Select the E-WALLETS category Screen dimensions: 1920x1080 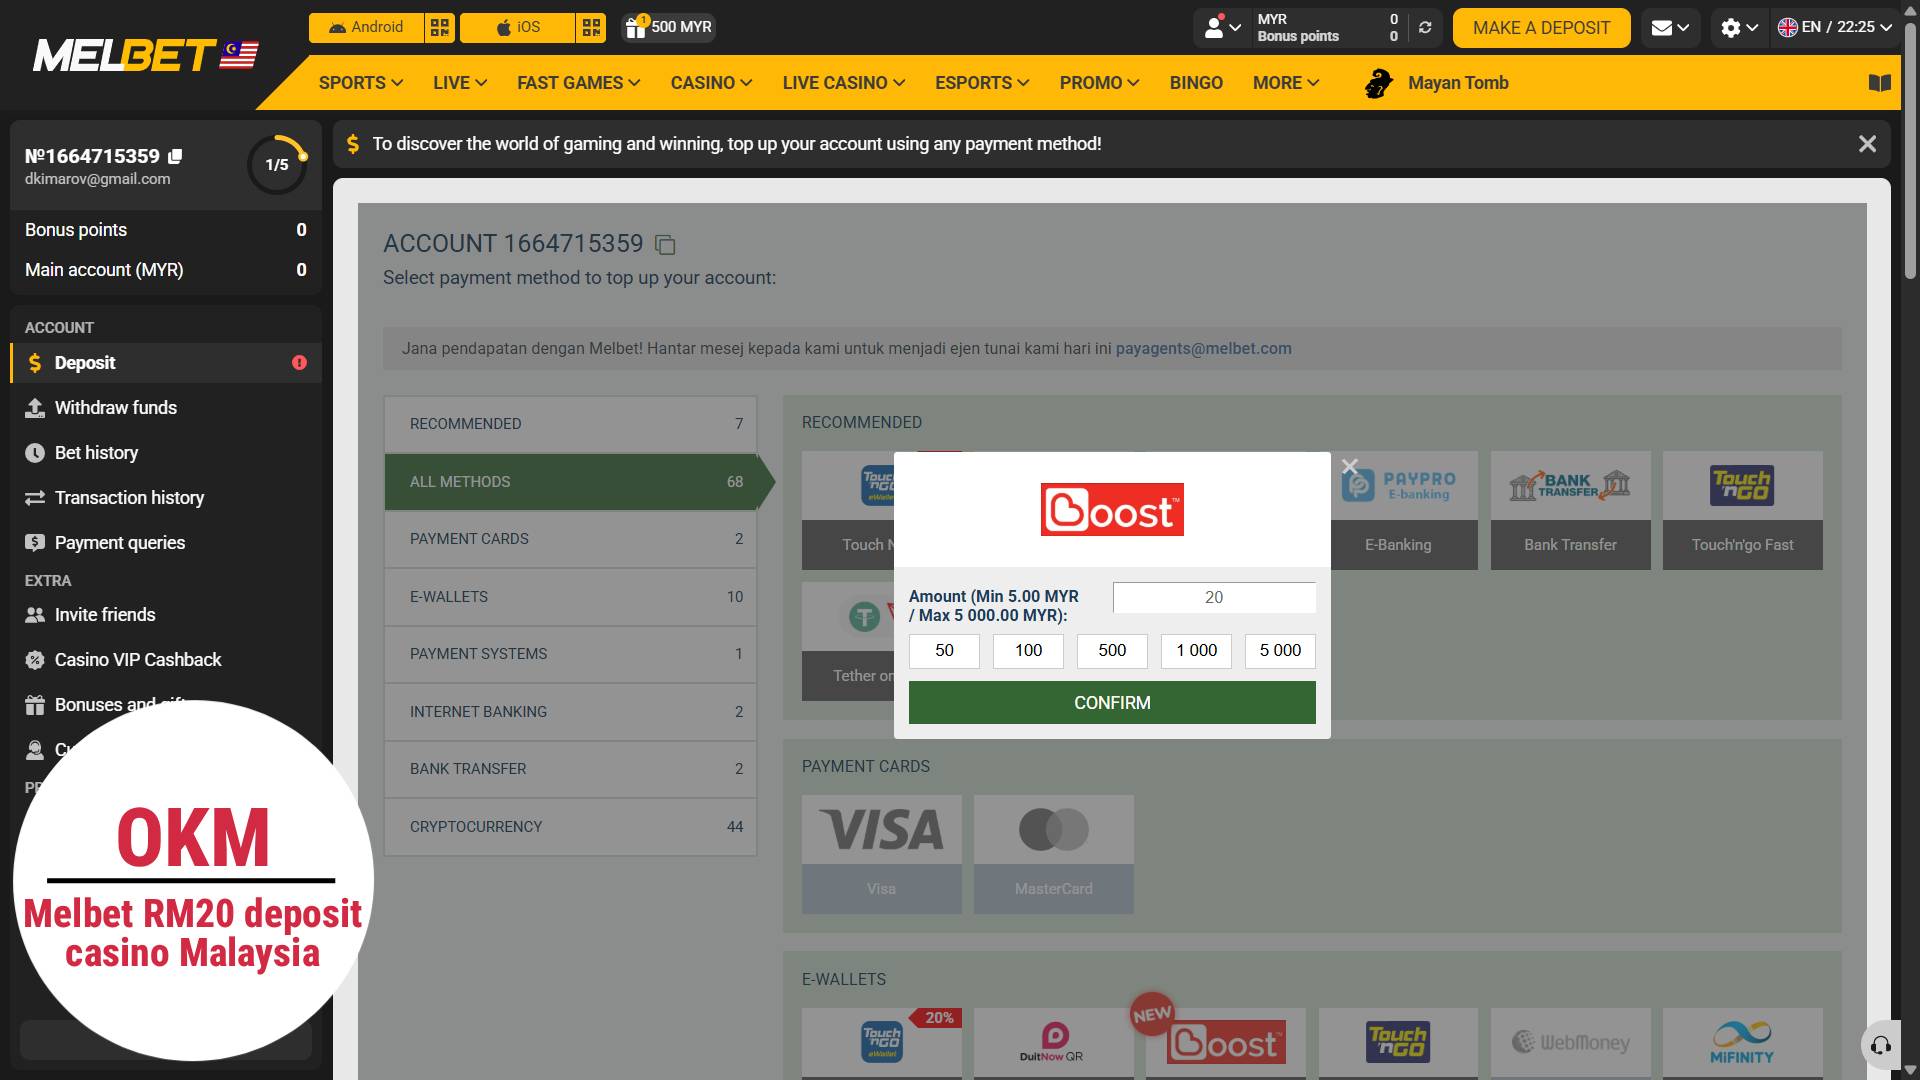coord(570,597)
